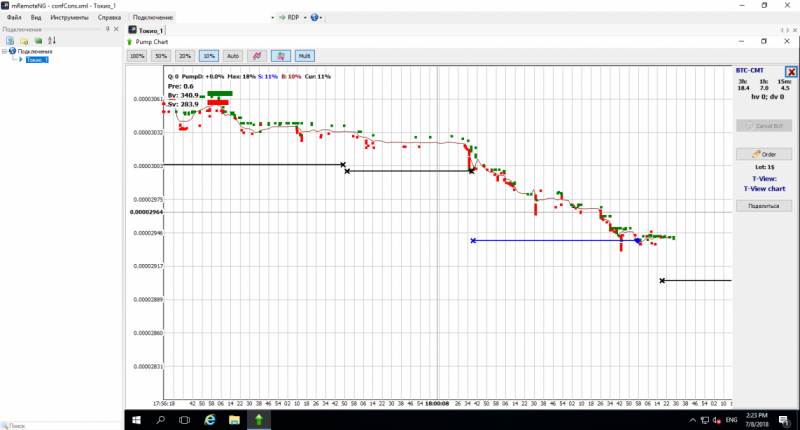The image size is (800, 430).
Task: Click the volume icon in system tray
Action: click(717, 420)
